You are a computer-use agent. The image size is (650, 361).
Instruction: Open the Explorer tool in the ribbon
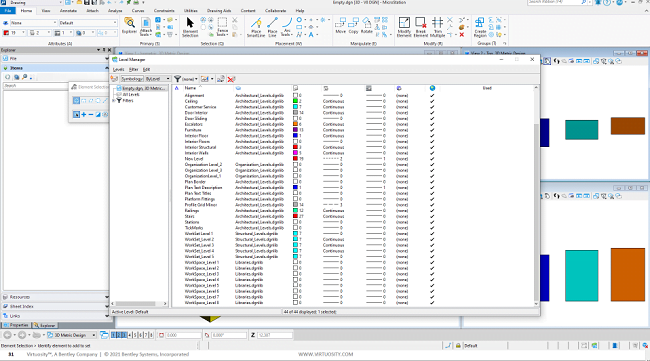click(x=129, y=26)
